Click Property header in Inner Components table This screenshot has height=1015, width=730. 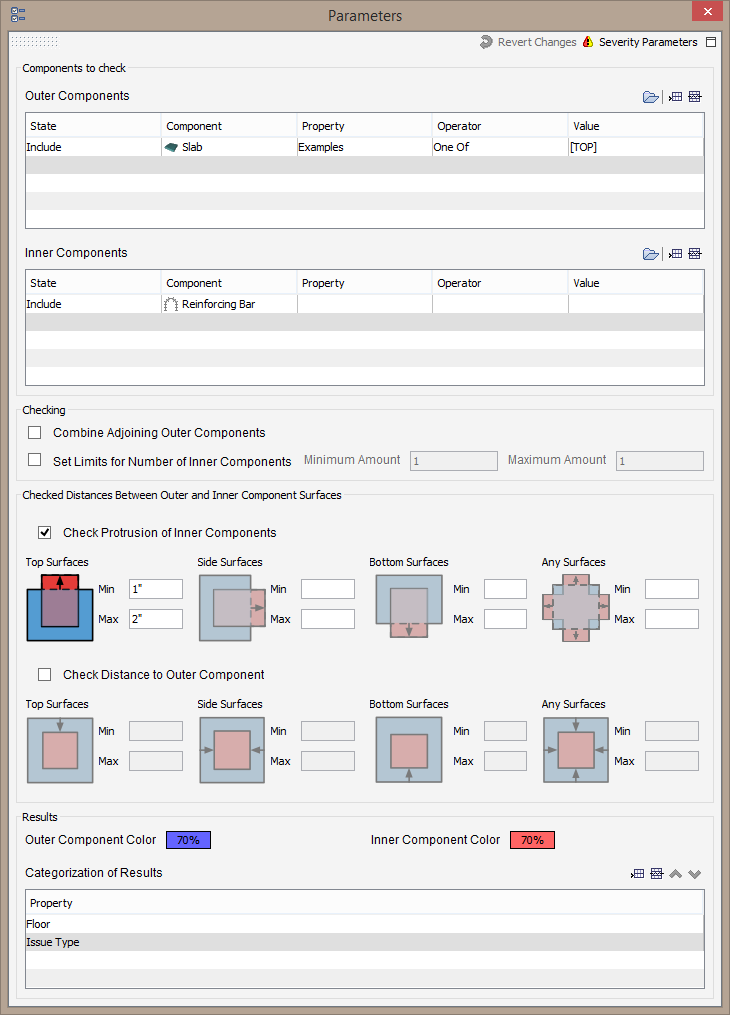click(x=364, y=283)
